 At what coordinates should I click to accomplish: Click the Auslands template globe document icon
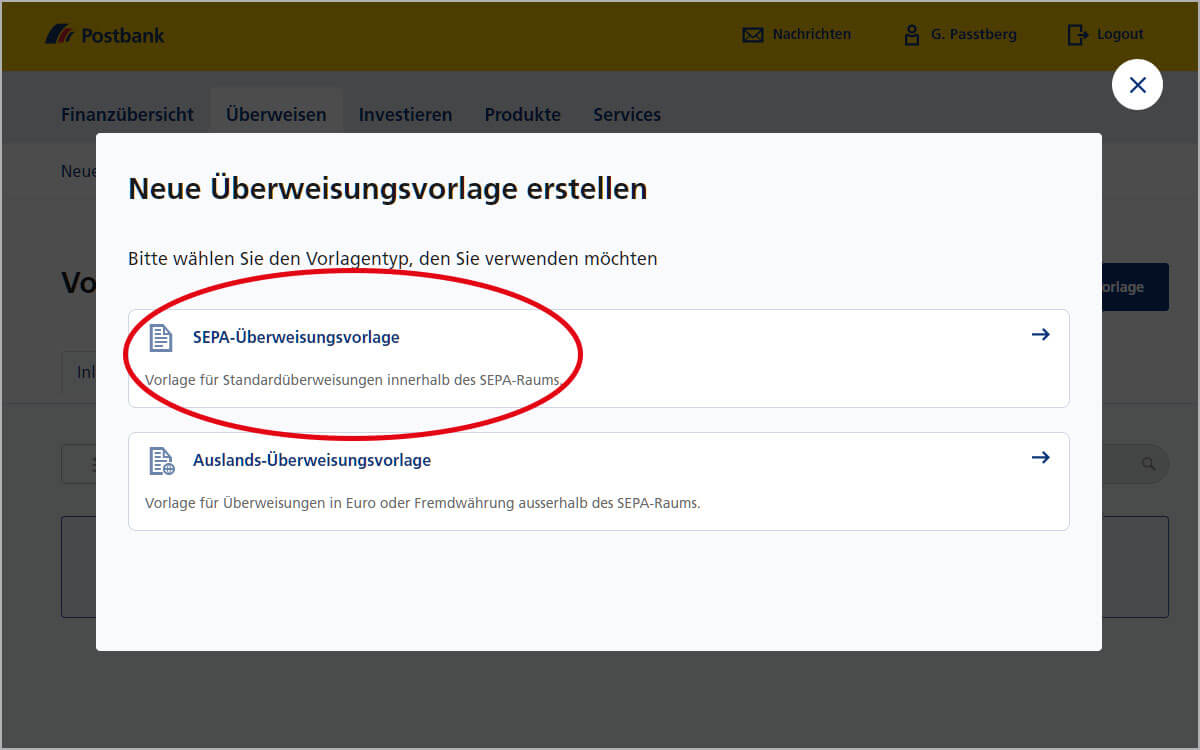[x=161, y=461]
